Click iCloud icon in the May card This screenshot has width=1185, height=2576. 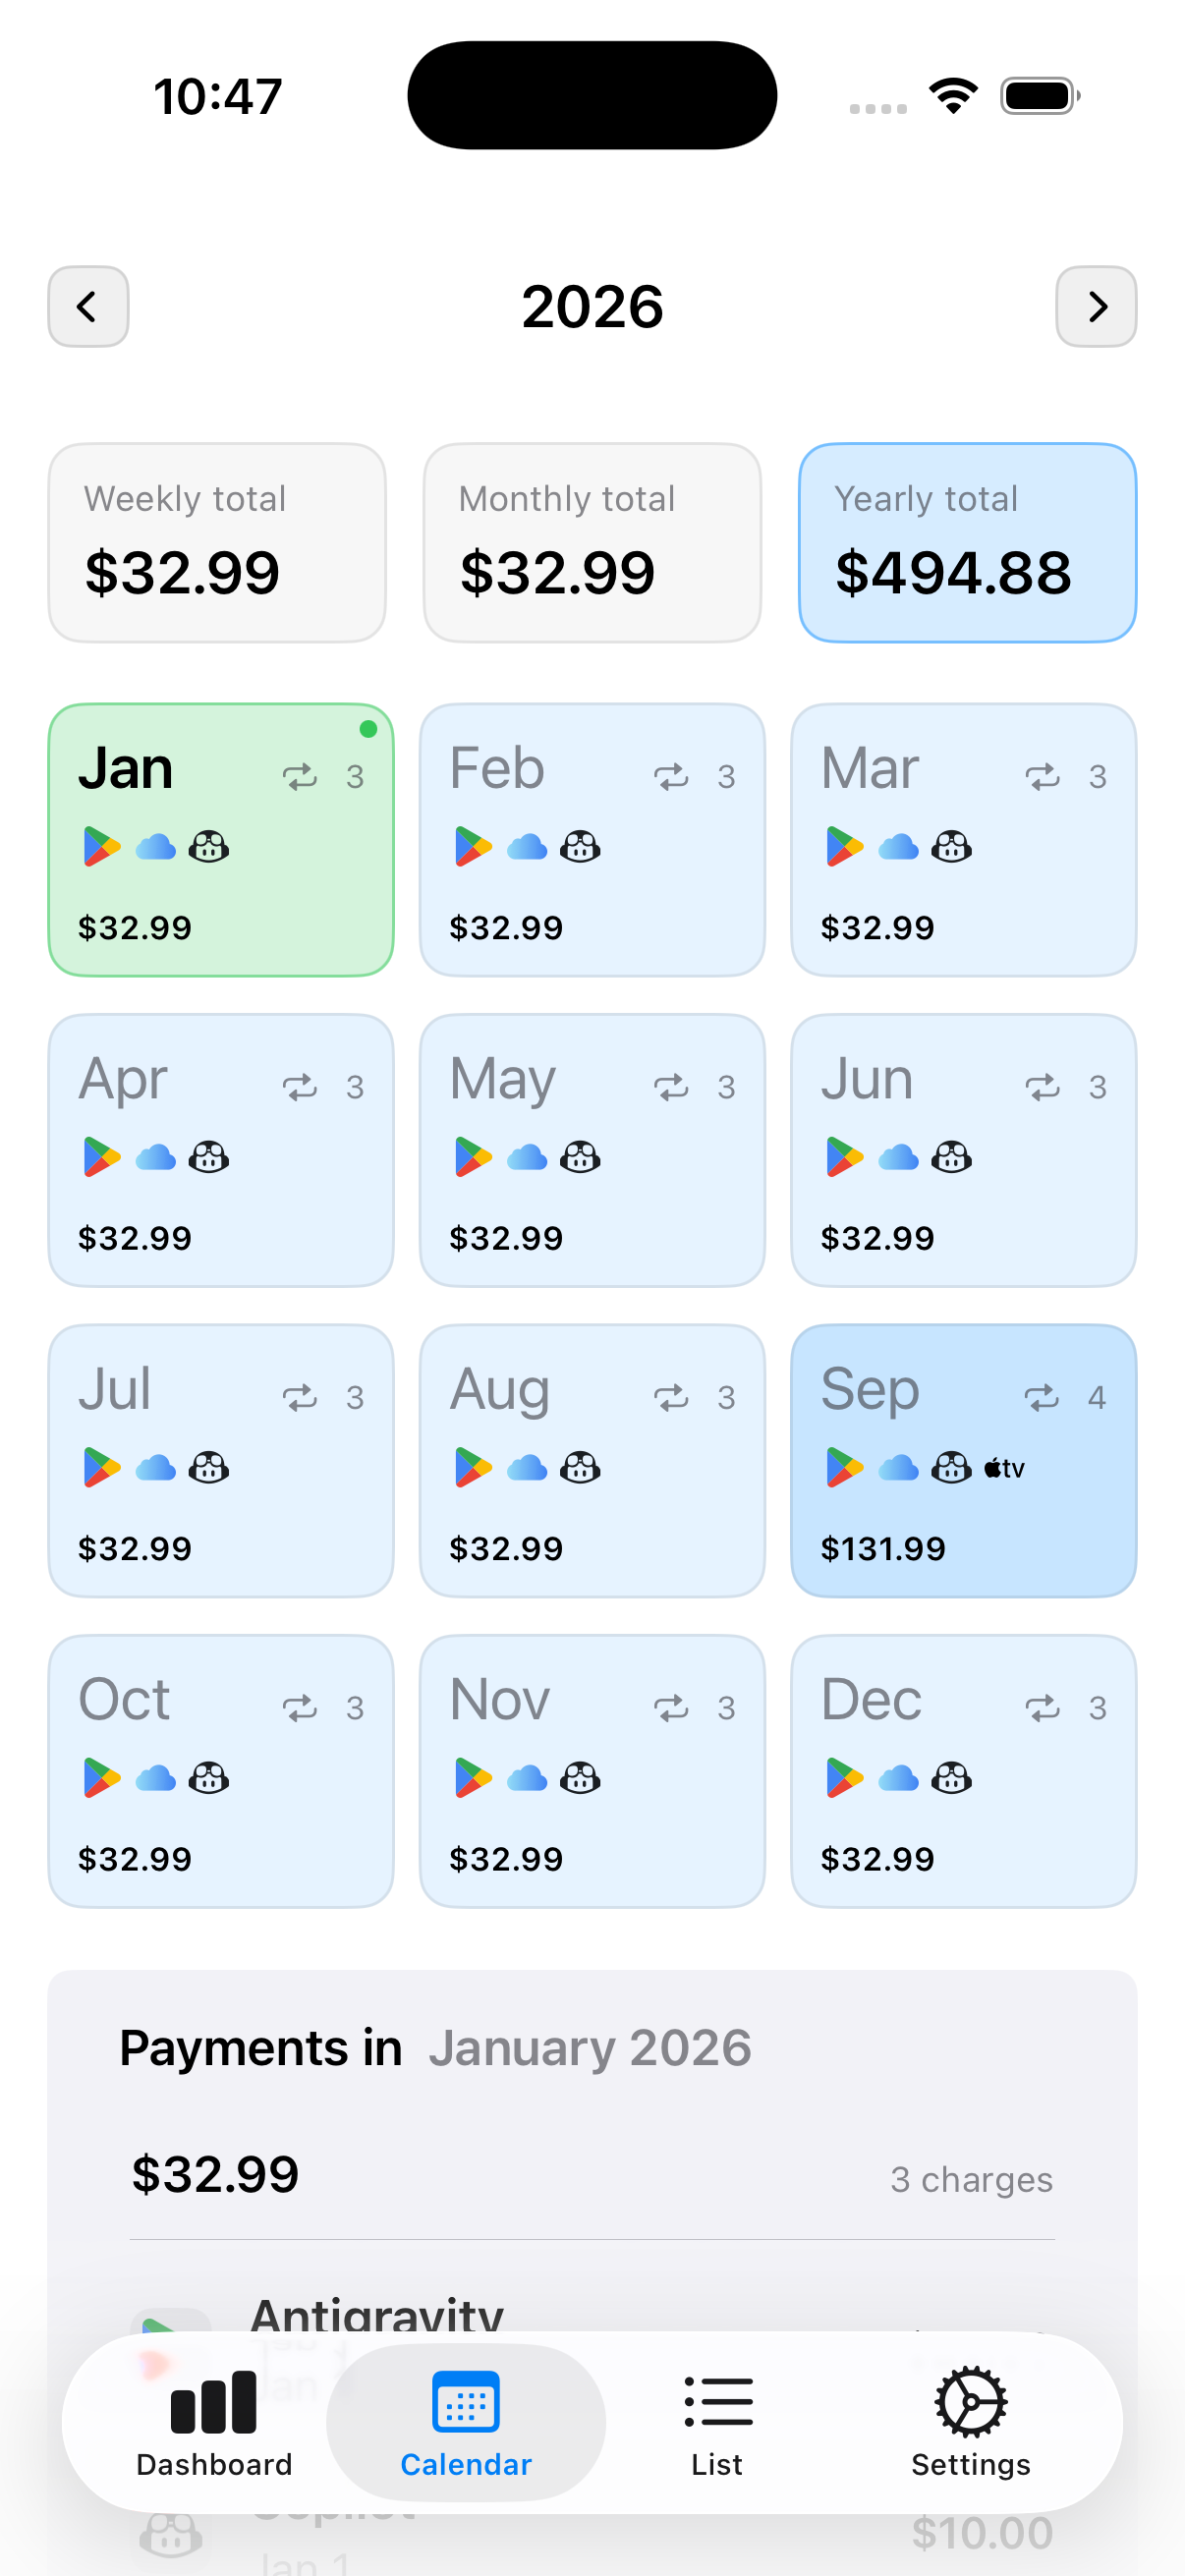tap(527, 1157)
